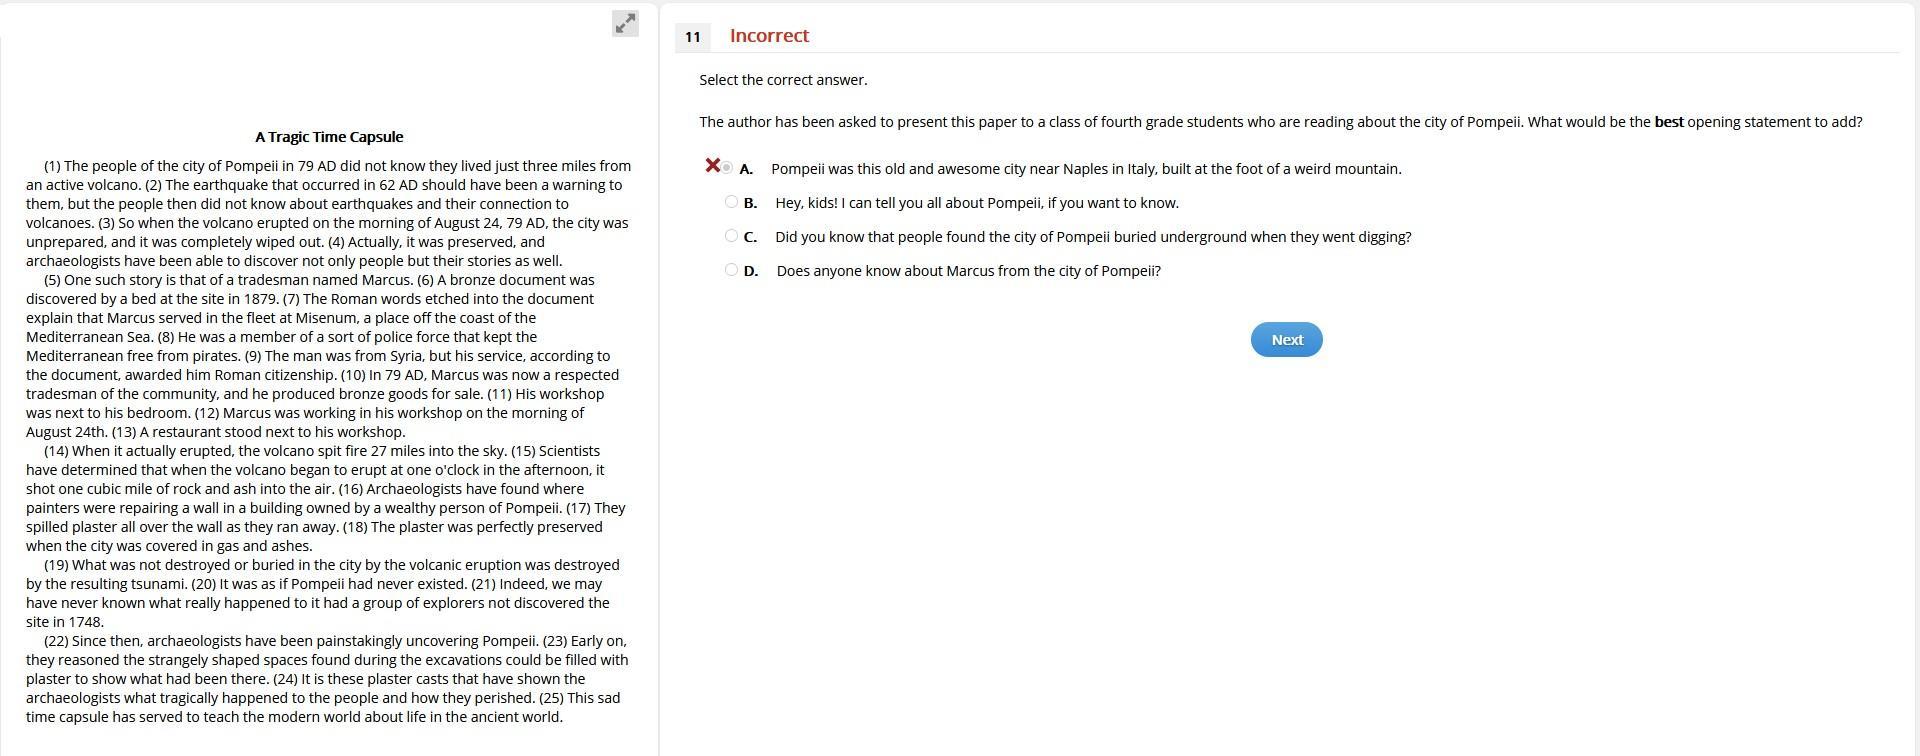Click 'Select the correct answer.' instruction

783,80
